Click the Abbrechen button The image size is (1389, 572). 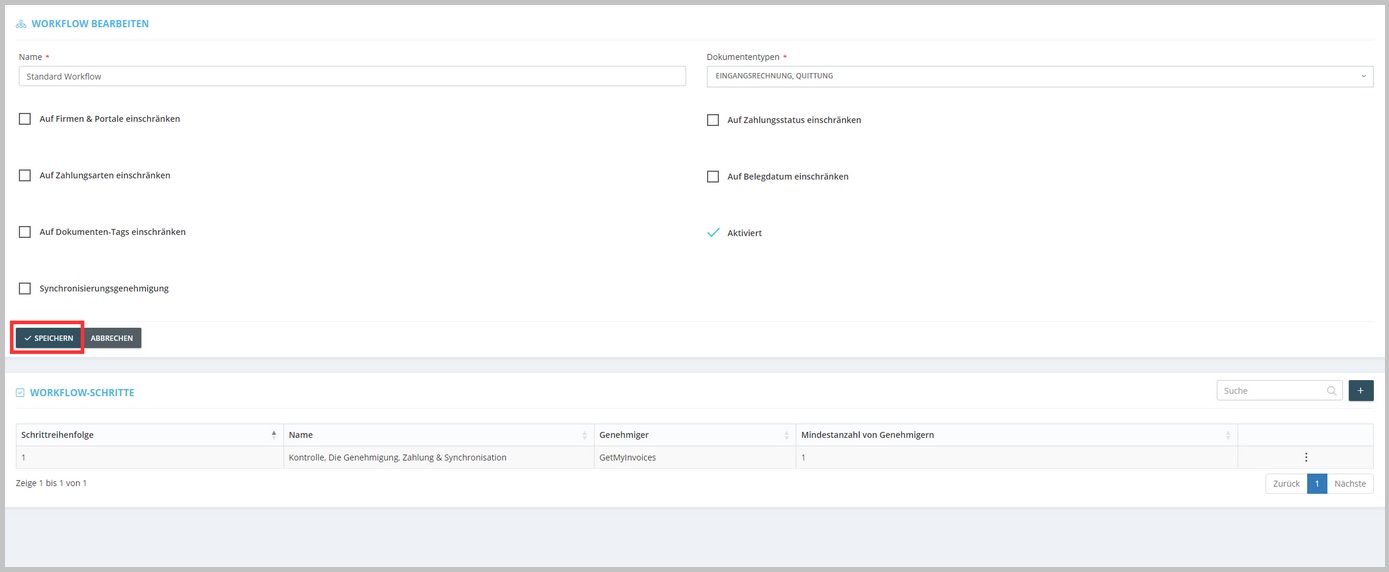click(112, 338)
